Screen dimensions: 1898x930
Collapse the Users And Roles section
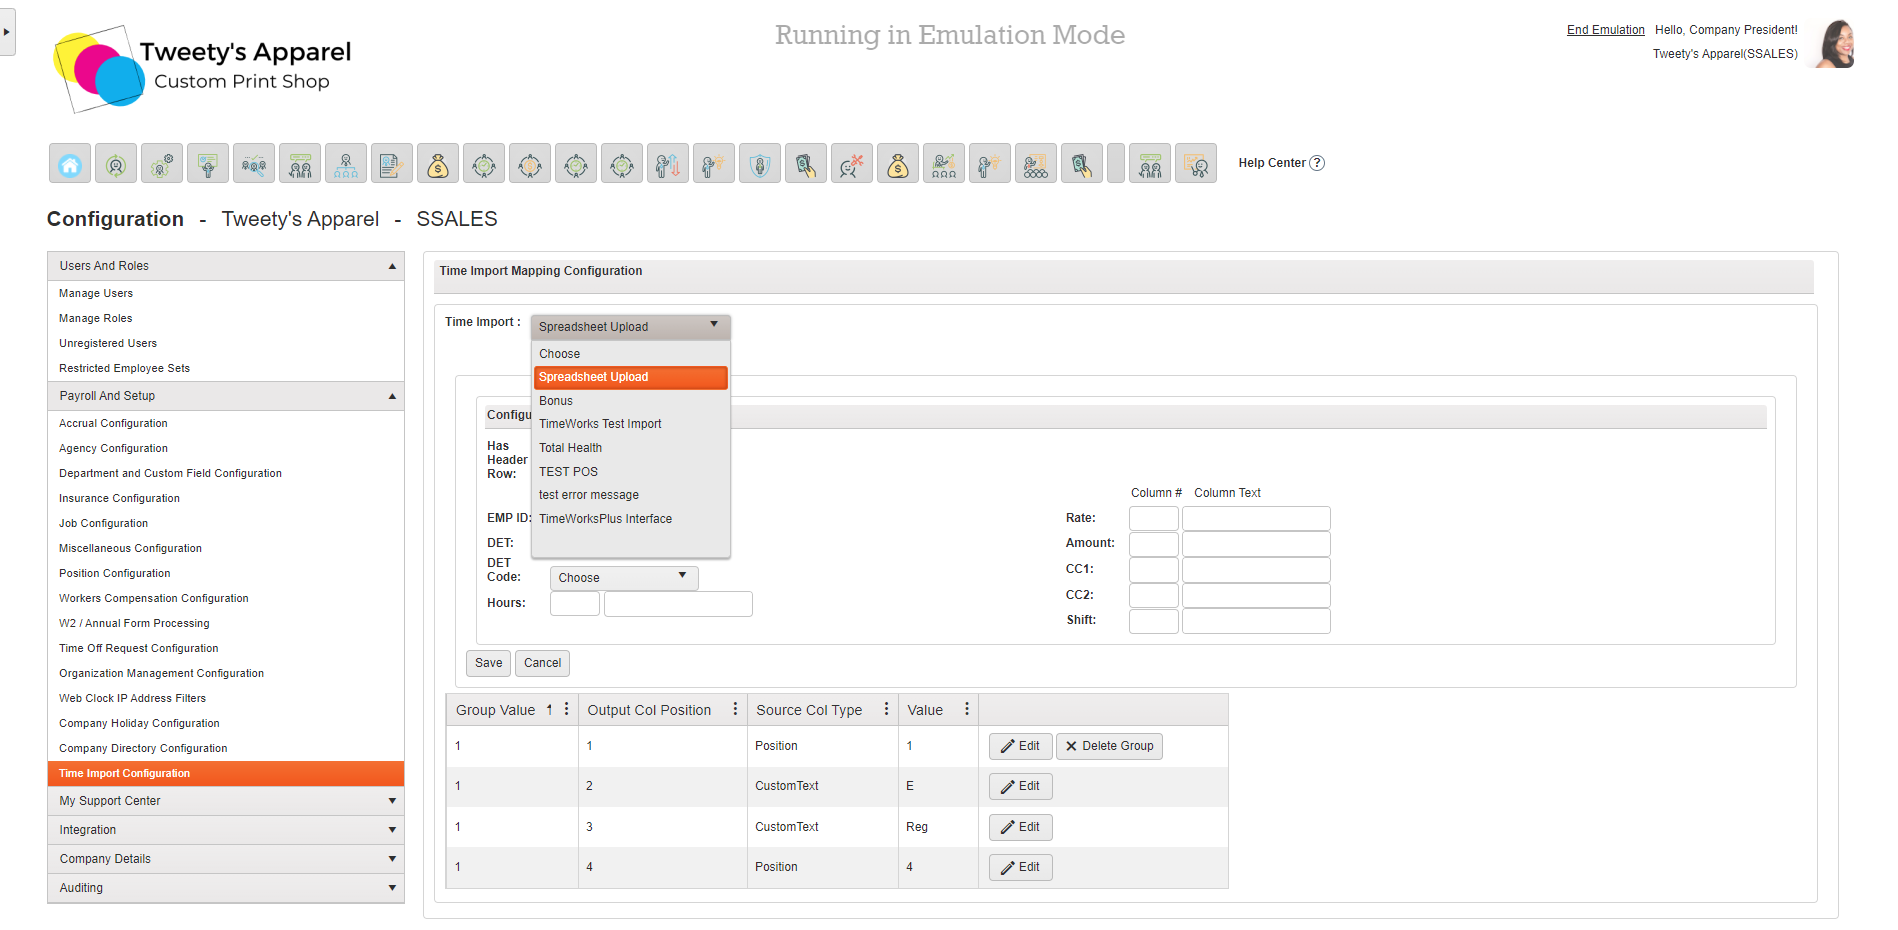click(392, 266)
